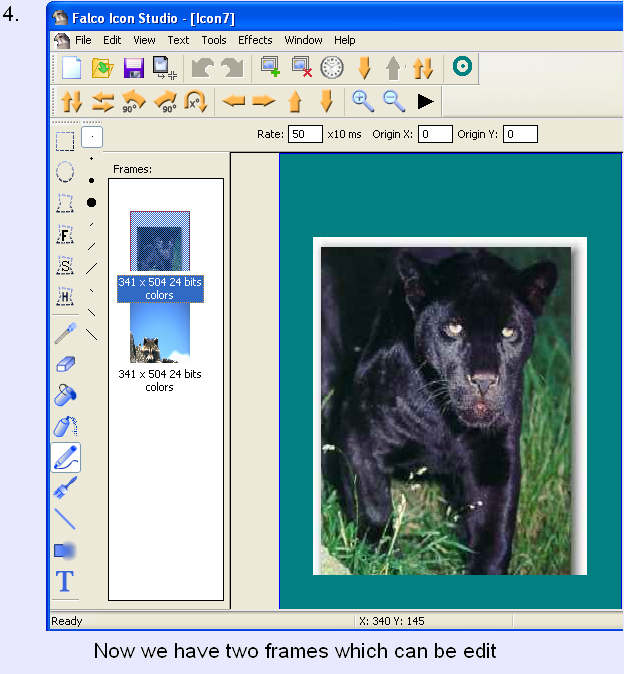Click the Origin Y input field
The width and height of the screenshot is (624, 674).
click(520, 134)
